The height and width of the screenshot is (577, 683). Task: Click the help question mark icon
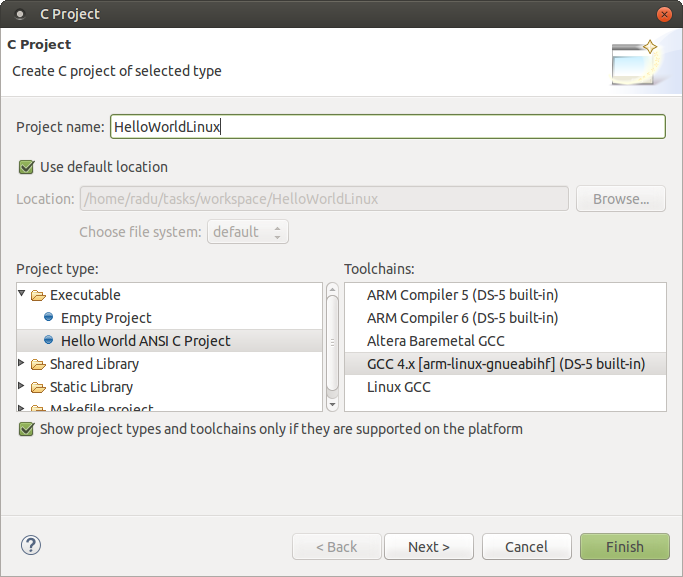click(30, 546)
